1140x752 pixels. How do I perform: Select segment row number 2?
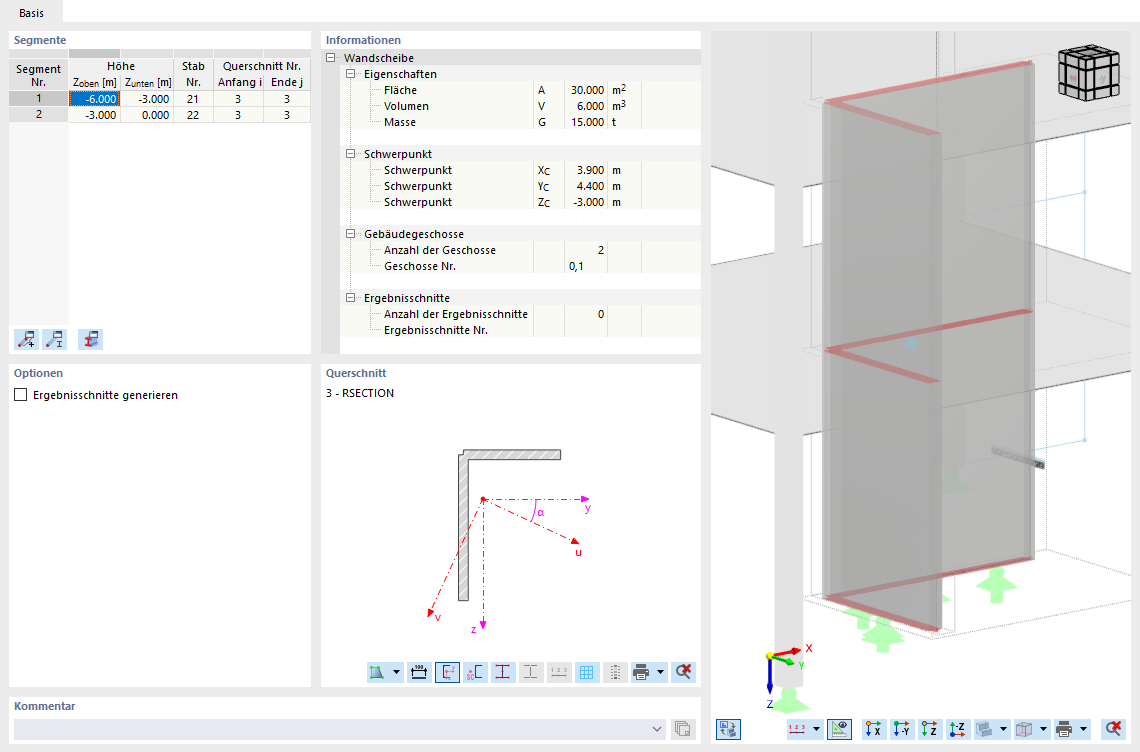[x=39, y=114]
